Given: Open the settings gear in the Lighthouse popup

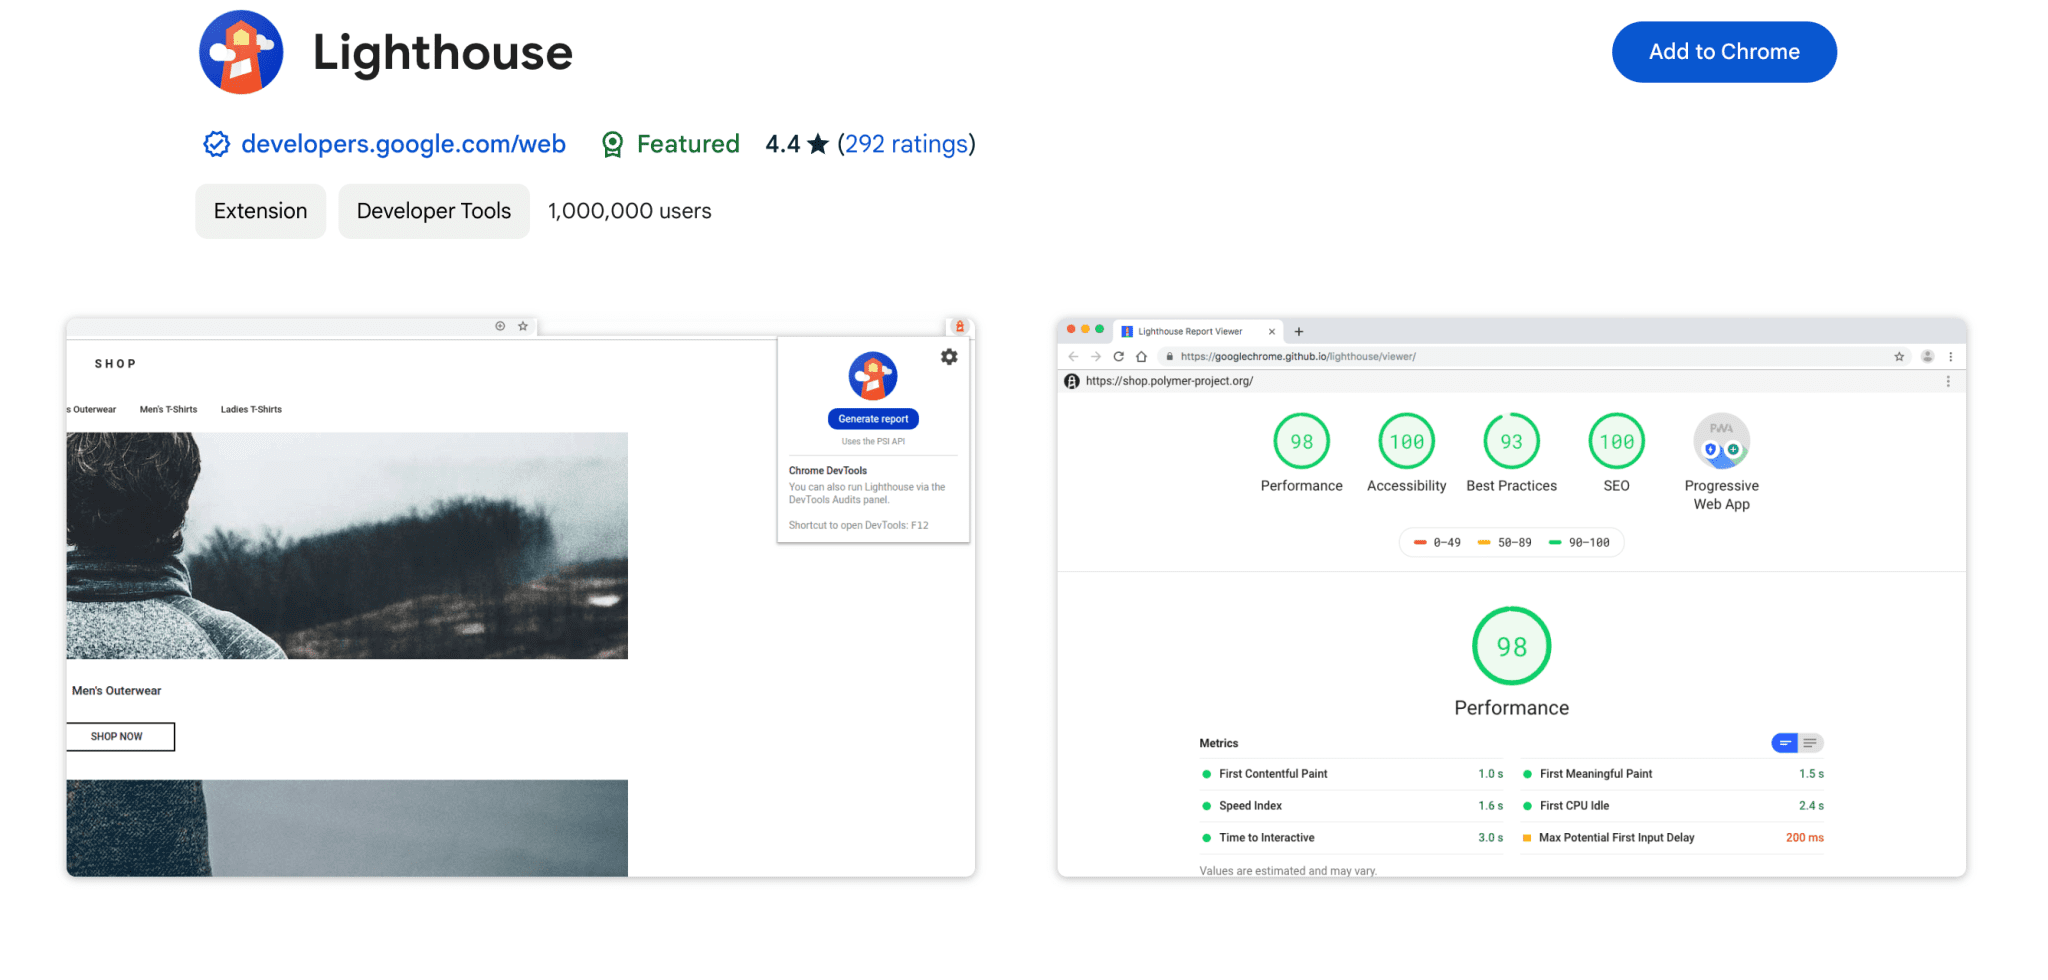Looking at the screenshot, I should pyautogui.click(x=948, y=356).
